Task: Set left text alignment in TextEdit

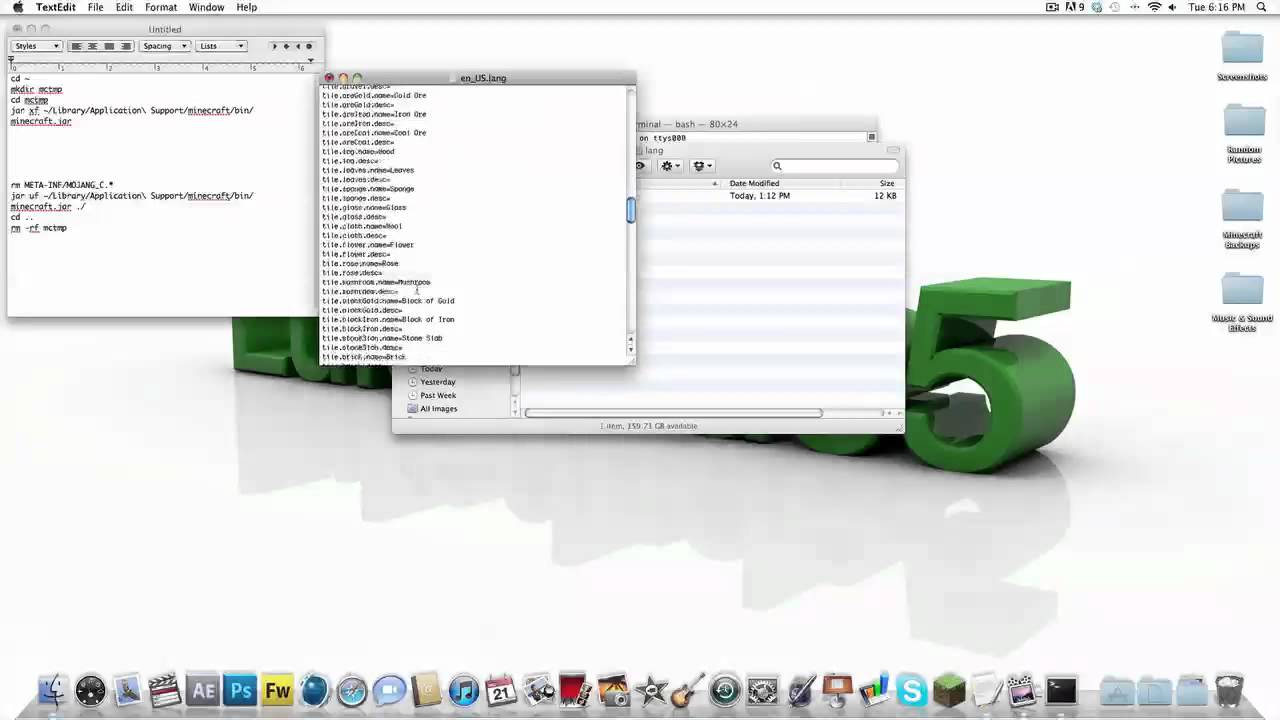Action: coord(76,46)
